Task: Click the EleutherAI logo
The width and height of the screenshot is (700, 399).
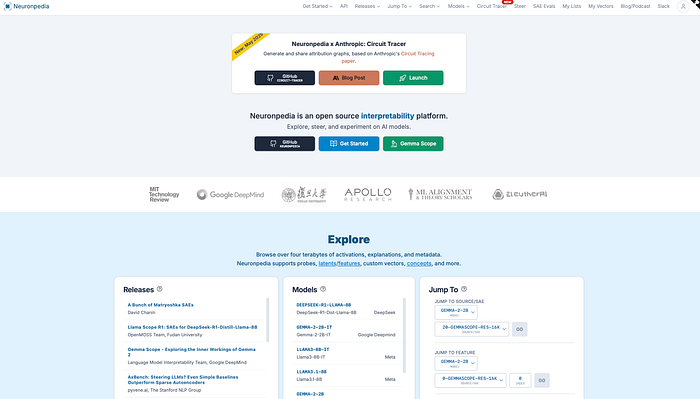Action: tap(520, 194)
